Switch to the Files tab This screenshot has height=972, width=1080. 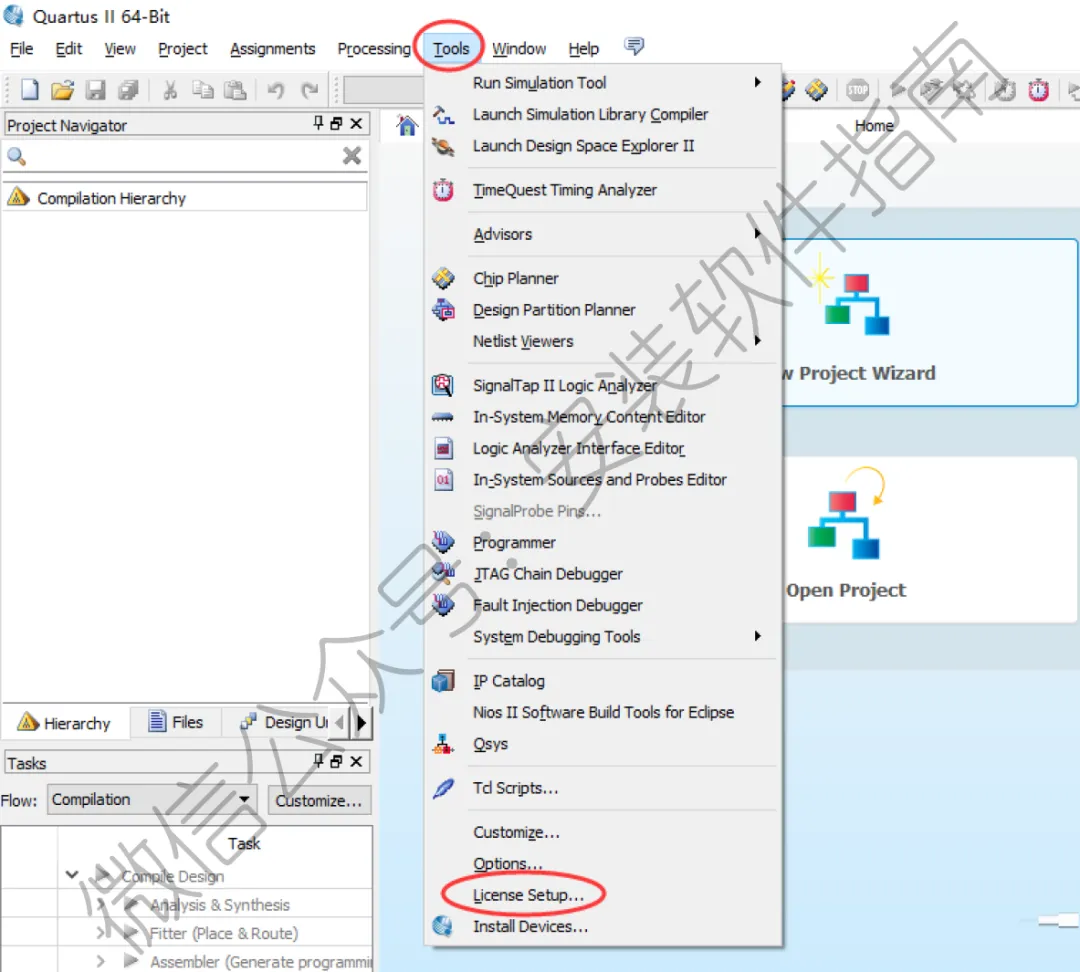tap(176, 722)
